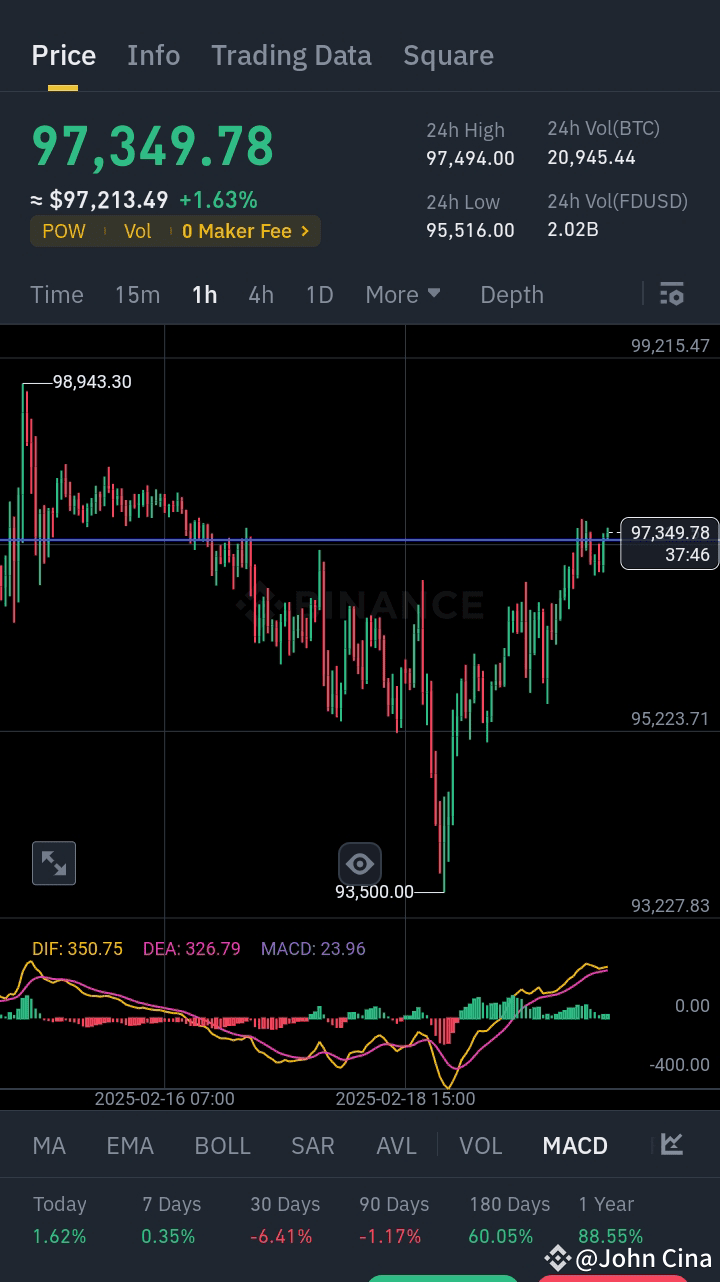The width and height of the screenshot is (720, 1282).
Task: Tap the 95,223.71 price axis label
Action: (x=670, y=718)
